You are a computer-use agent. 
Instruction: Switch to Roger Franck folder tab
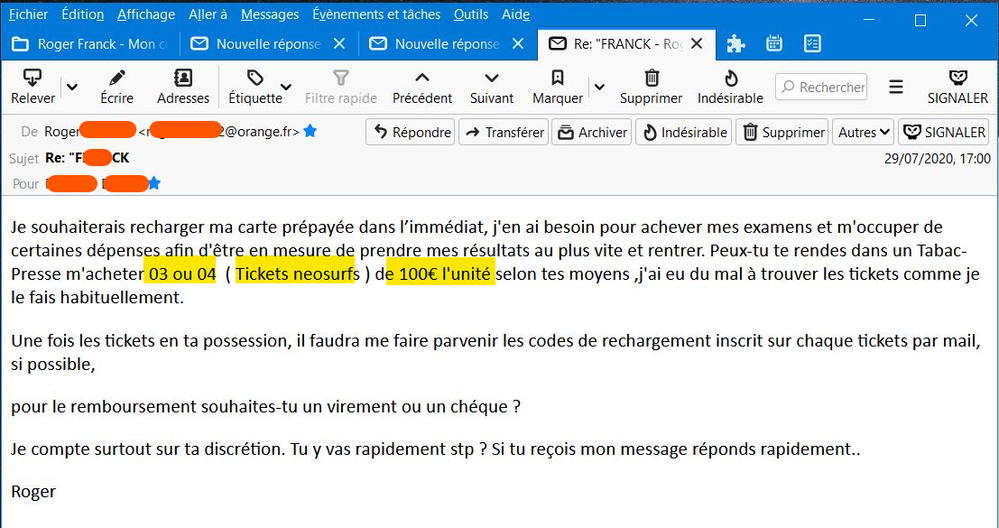coord(90,44)
